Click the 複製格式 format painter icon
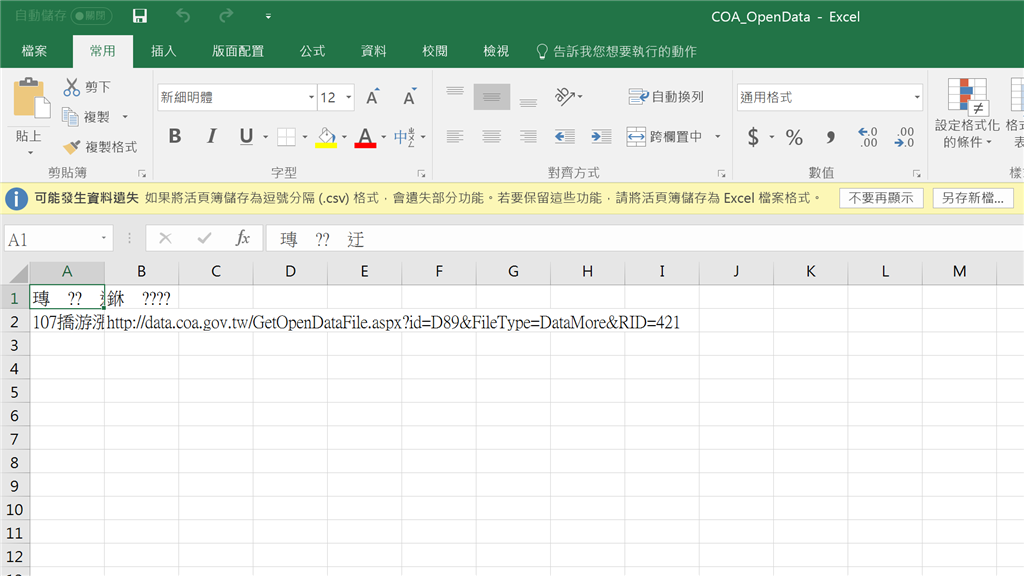This screenshot has height=576, width=1024. point(73,146)
